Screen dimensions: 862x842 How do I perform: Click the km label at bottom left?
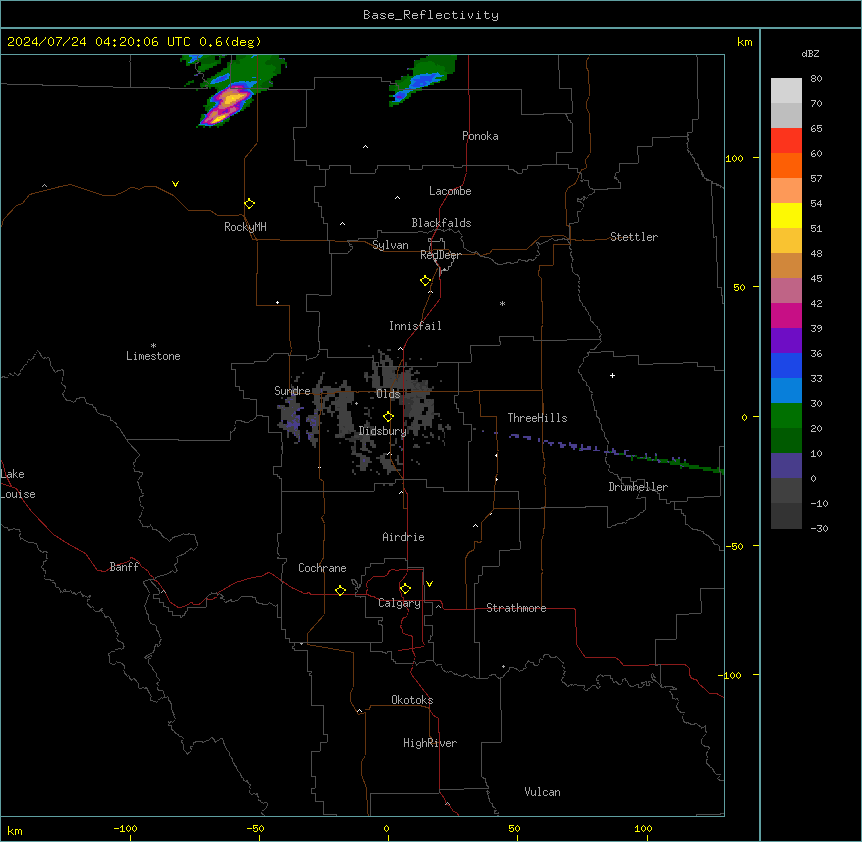(15, 830)
